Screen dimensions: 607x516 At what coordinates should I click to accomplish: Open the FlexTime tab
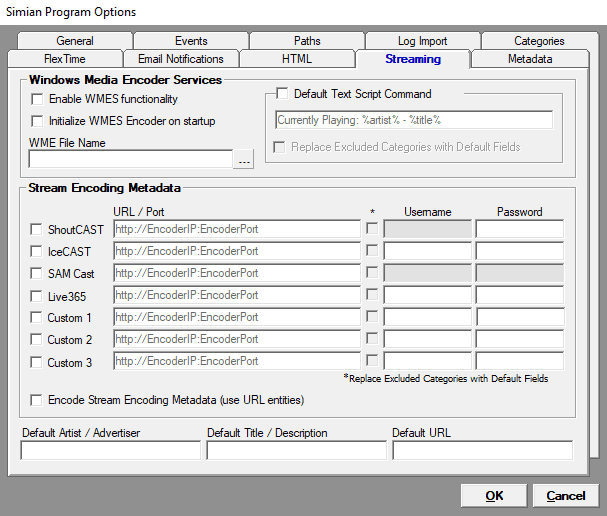[65, 59]
